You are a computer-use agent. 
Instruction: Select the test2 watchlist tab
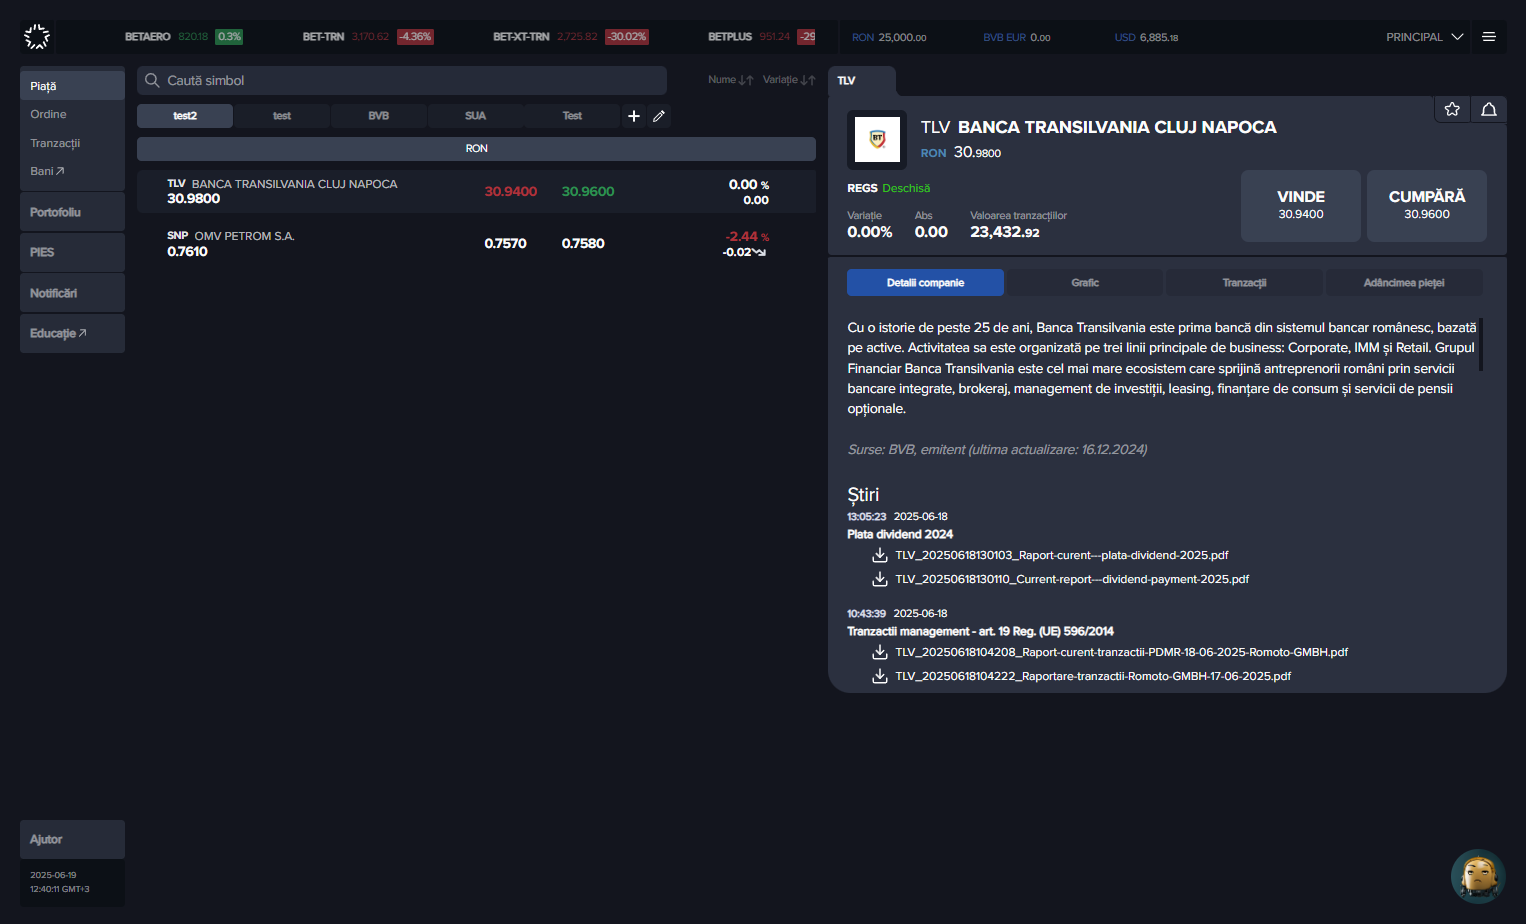tap(185, 116)
